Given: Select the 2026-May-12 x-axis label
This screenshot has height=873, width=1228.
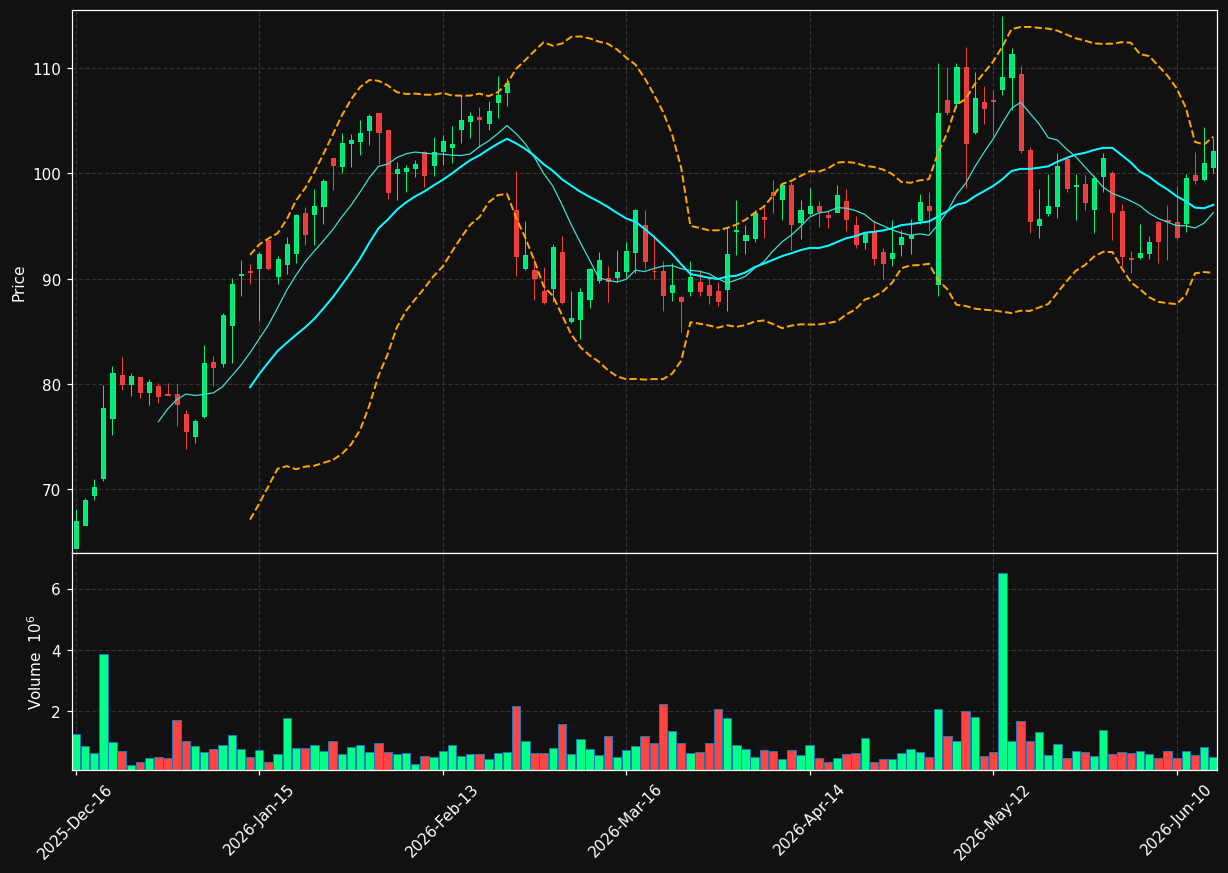Looking at the screenshot, I should point(990,822).
